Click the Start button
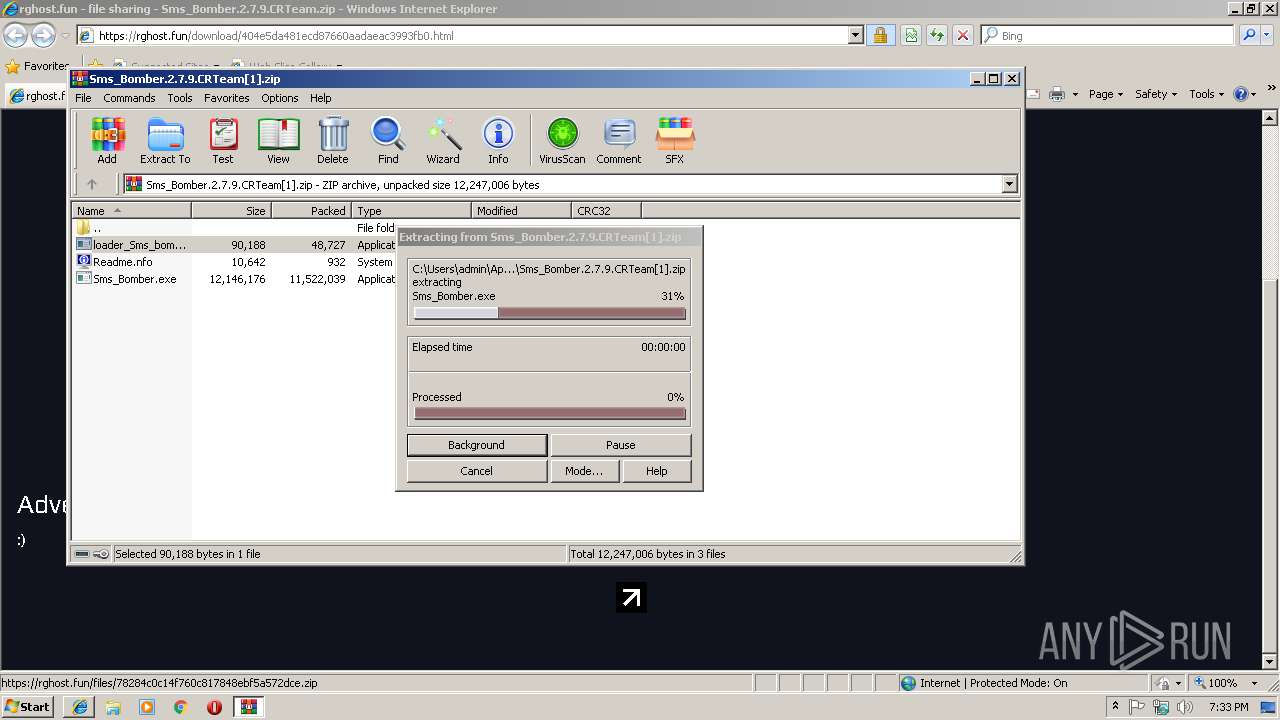Screen dimensions: 1280x720 [27, 707]
